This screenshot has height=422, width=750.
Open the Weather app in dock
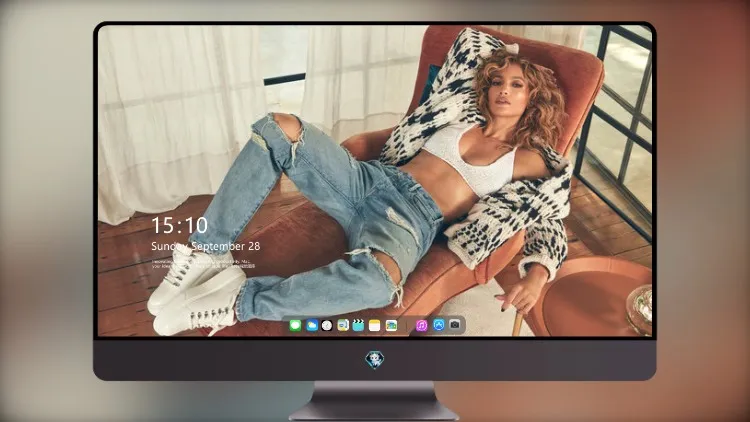point(312,326)
